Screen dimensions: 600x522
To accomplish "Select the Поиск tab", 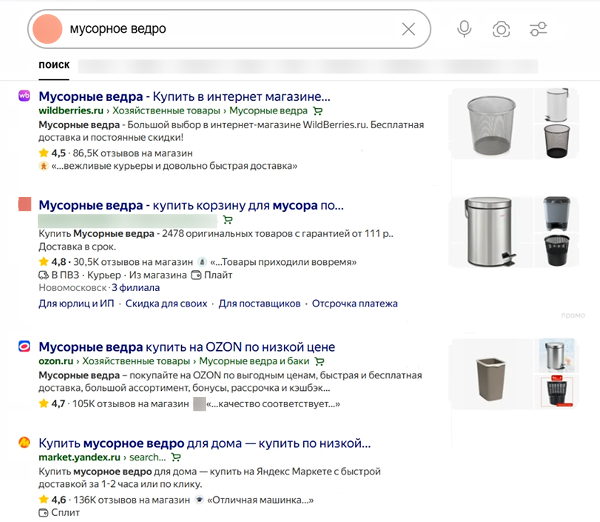I will pos(54,65).
